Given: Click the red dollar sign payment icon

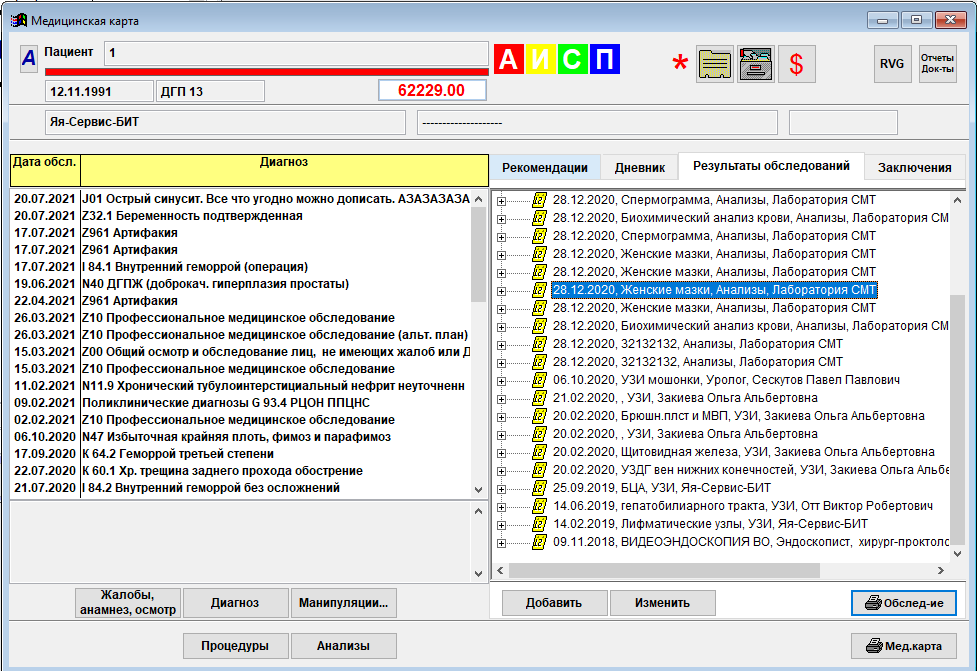Looking at the screenshot, I should click(797, 64).
